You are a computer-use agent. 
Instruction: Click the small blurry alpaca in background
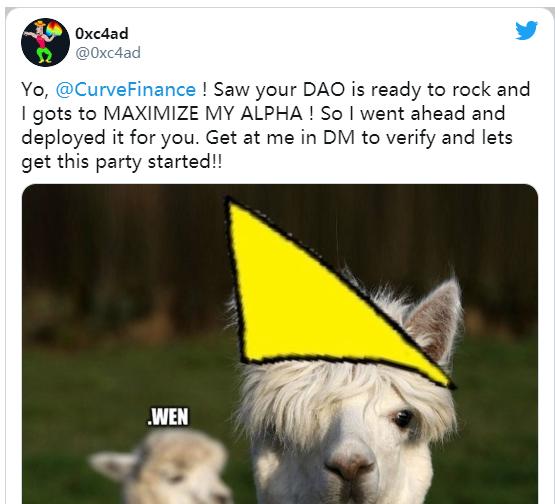161,467
